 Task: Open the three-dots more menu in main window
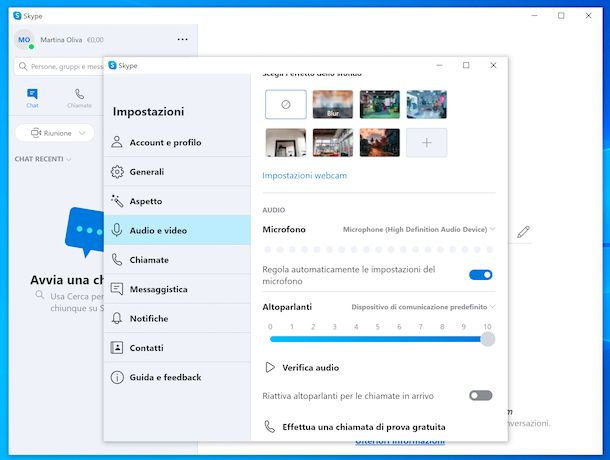[182, 39]
